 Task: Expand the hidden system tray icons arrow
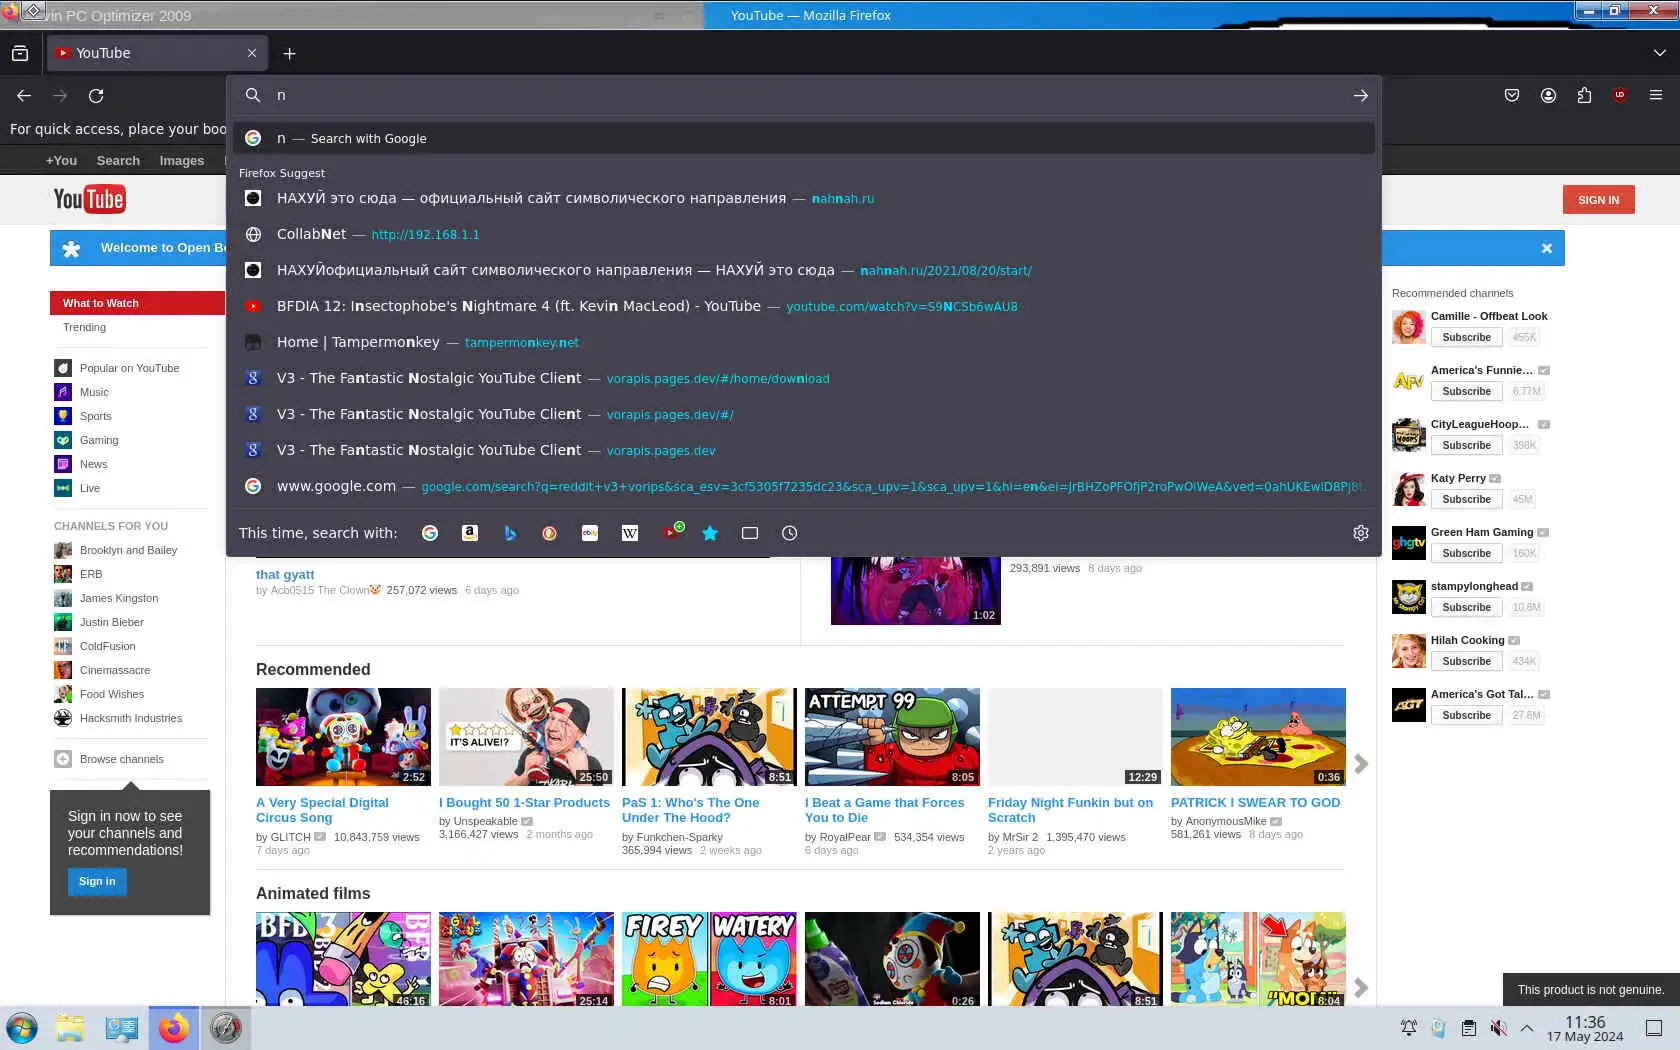1527,1028
